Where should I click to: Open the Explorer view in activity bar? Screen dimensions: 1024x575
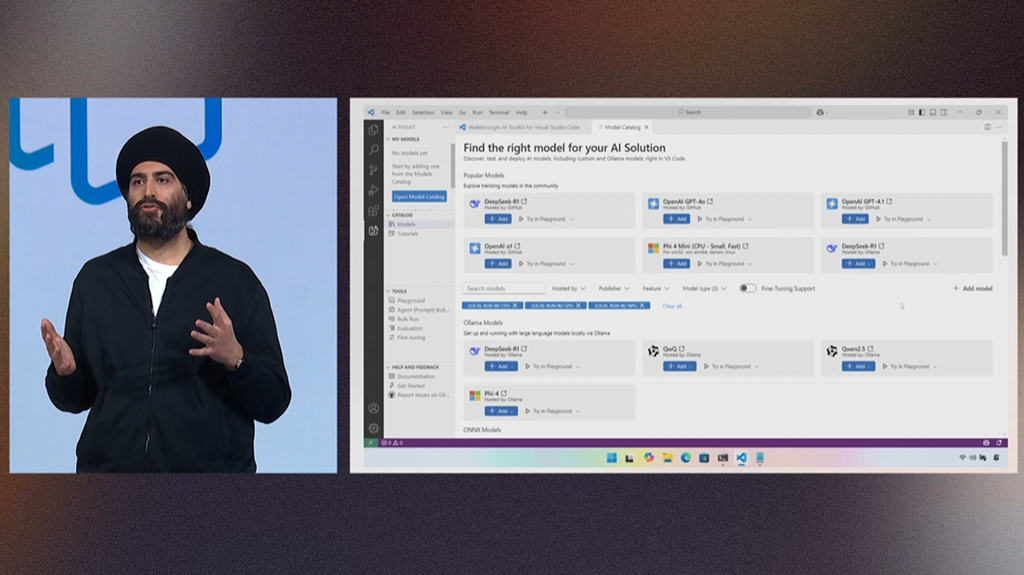[374, 129]
